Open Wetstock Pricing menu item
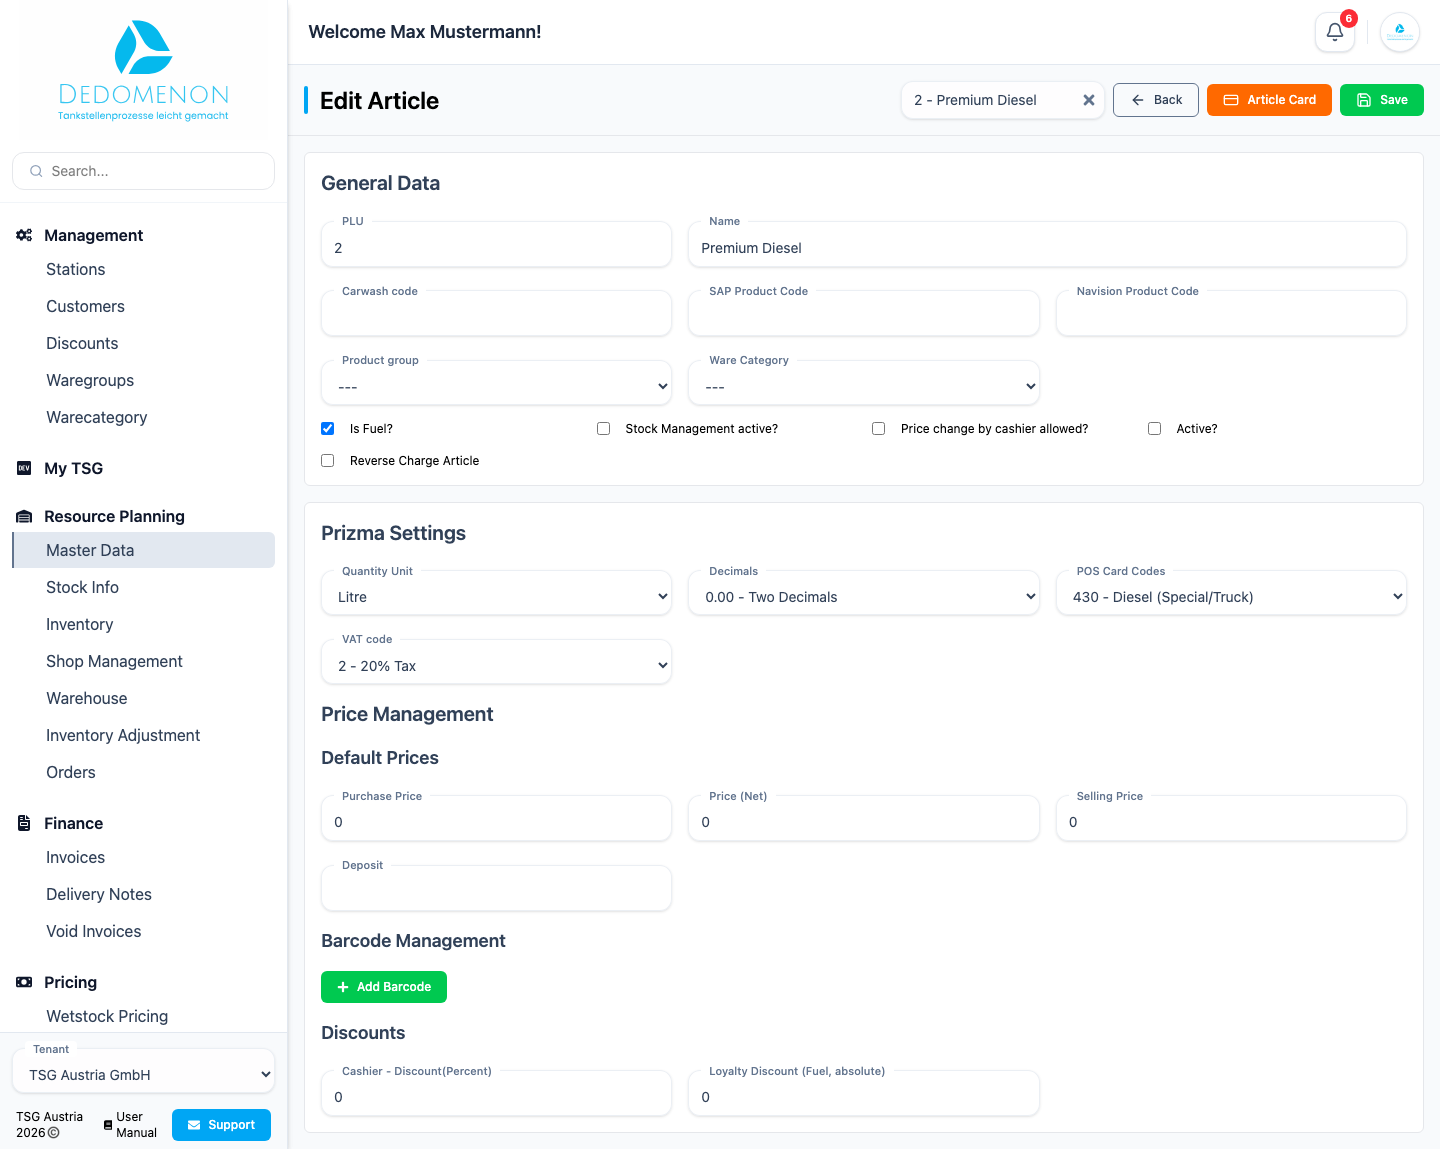The width and height of the screenshot is (1440, 1149). 107,1016
